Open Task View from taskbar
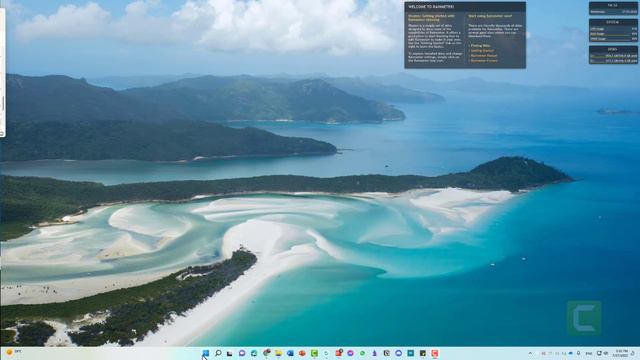Viewport: 640px width, 360px height. [x=229, y=353]
